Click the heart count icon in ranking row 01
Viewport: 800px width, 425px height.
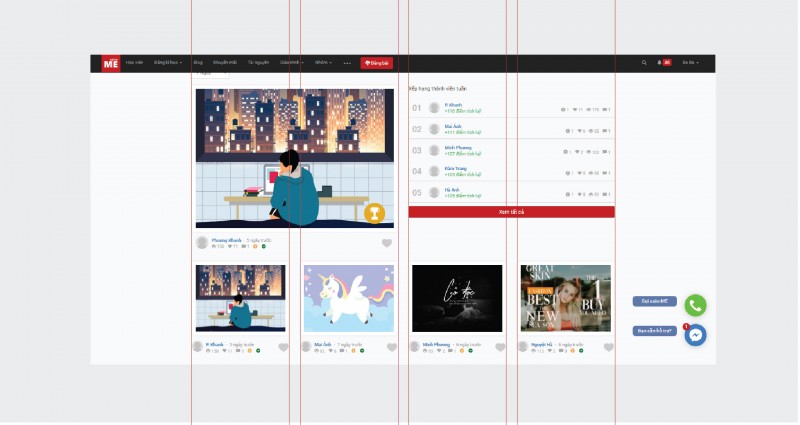575,110
